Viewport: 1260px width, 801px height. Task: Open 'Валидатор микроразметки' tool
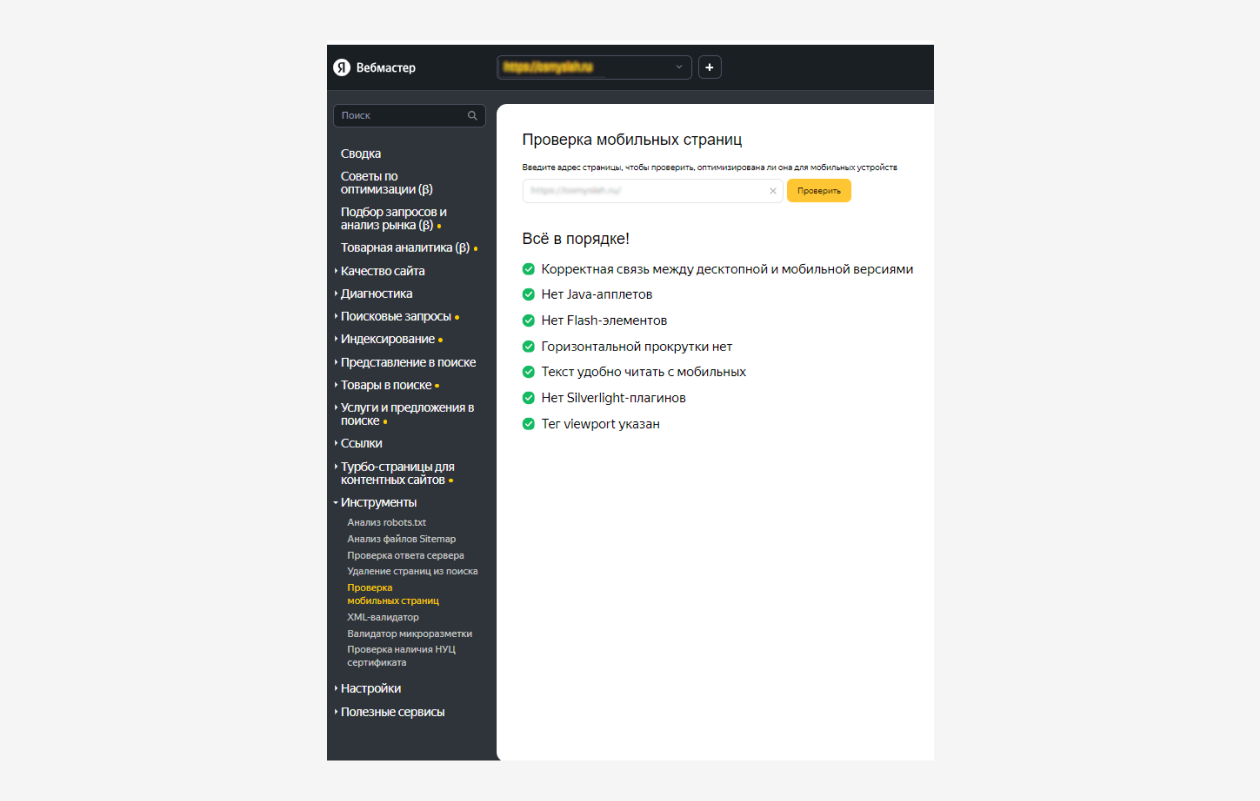(410, 633)
